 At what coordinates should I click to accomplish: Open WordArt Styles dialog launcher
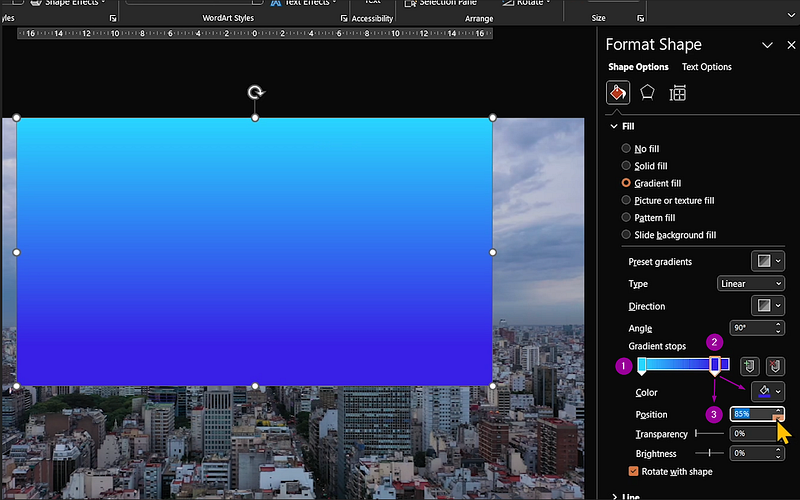pos(344,18)
